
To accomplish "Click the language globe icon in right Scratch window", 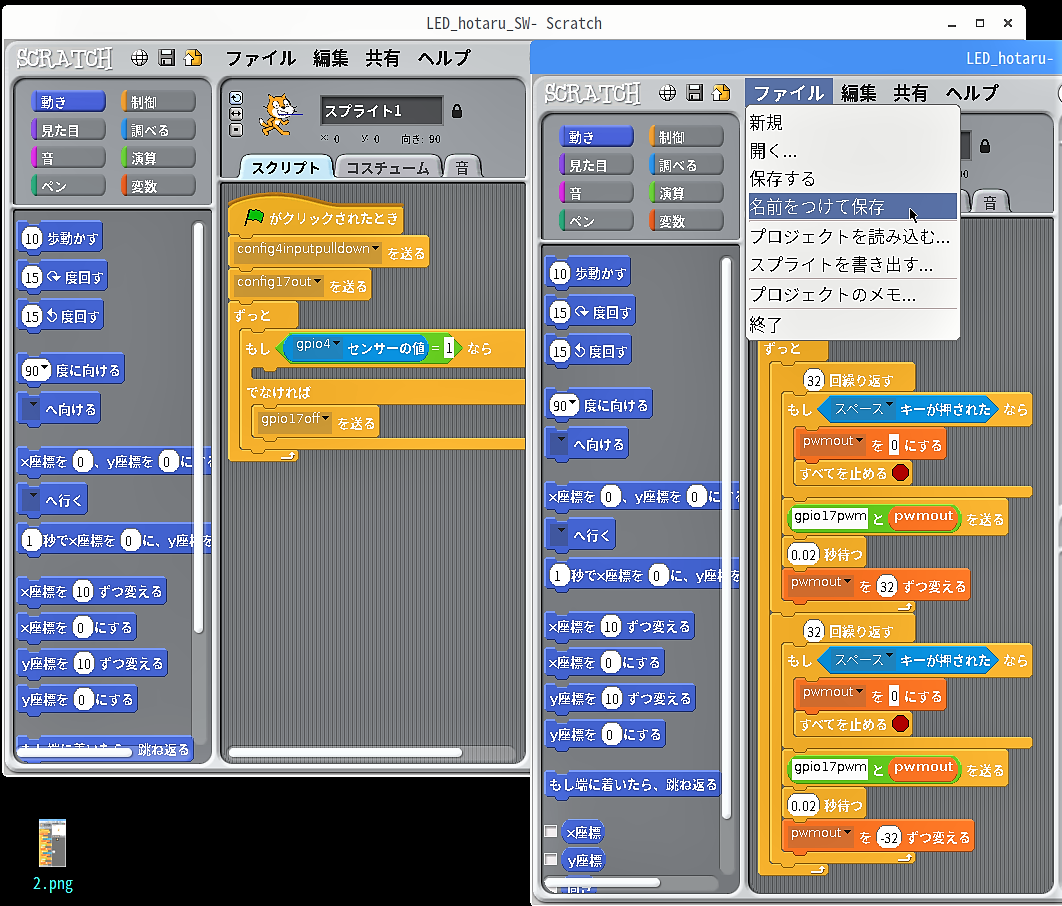I will pos(668,93).
